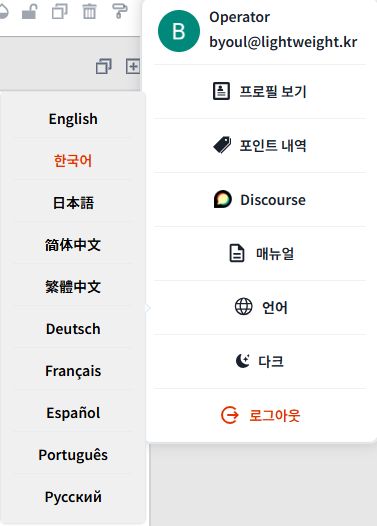Click the green B user avatar
Screen dimensions: 377x526
(x=179, y=31)
